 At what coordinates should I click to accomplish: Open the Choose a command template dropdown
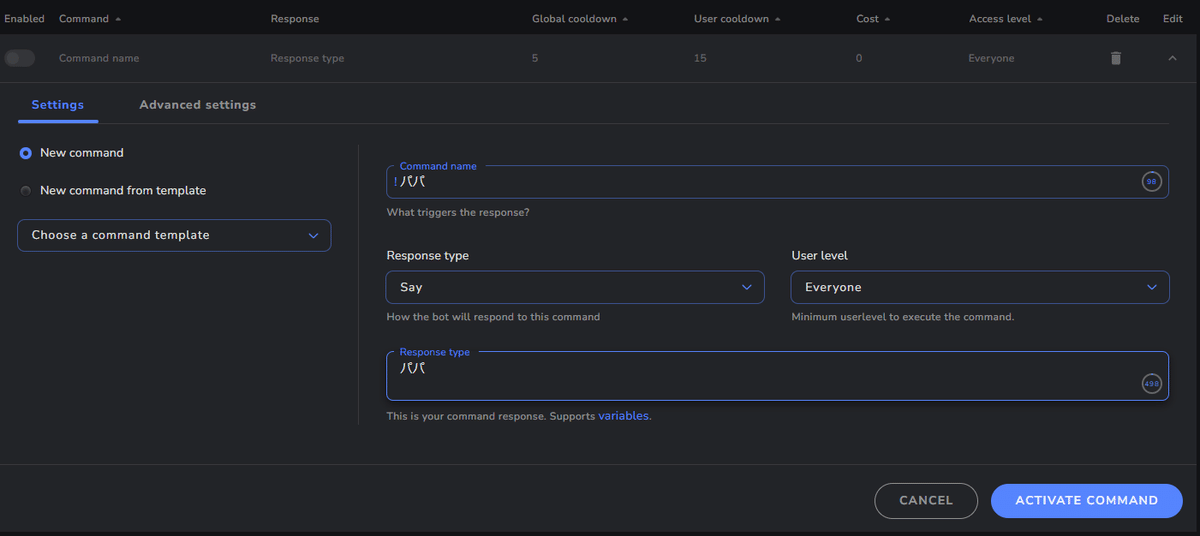click(174, 235)
